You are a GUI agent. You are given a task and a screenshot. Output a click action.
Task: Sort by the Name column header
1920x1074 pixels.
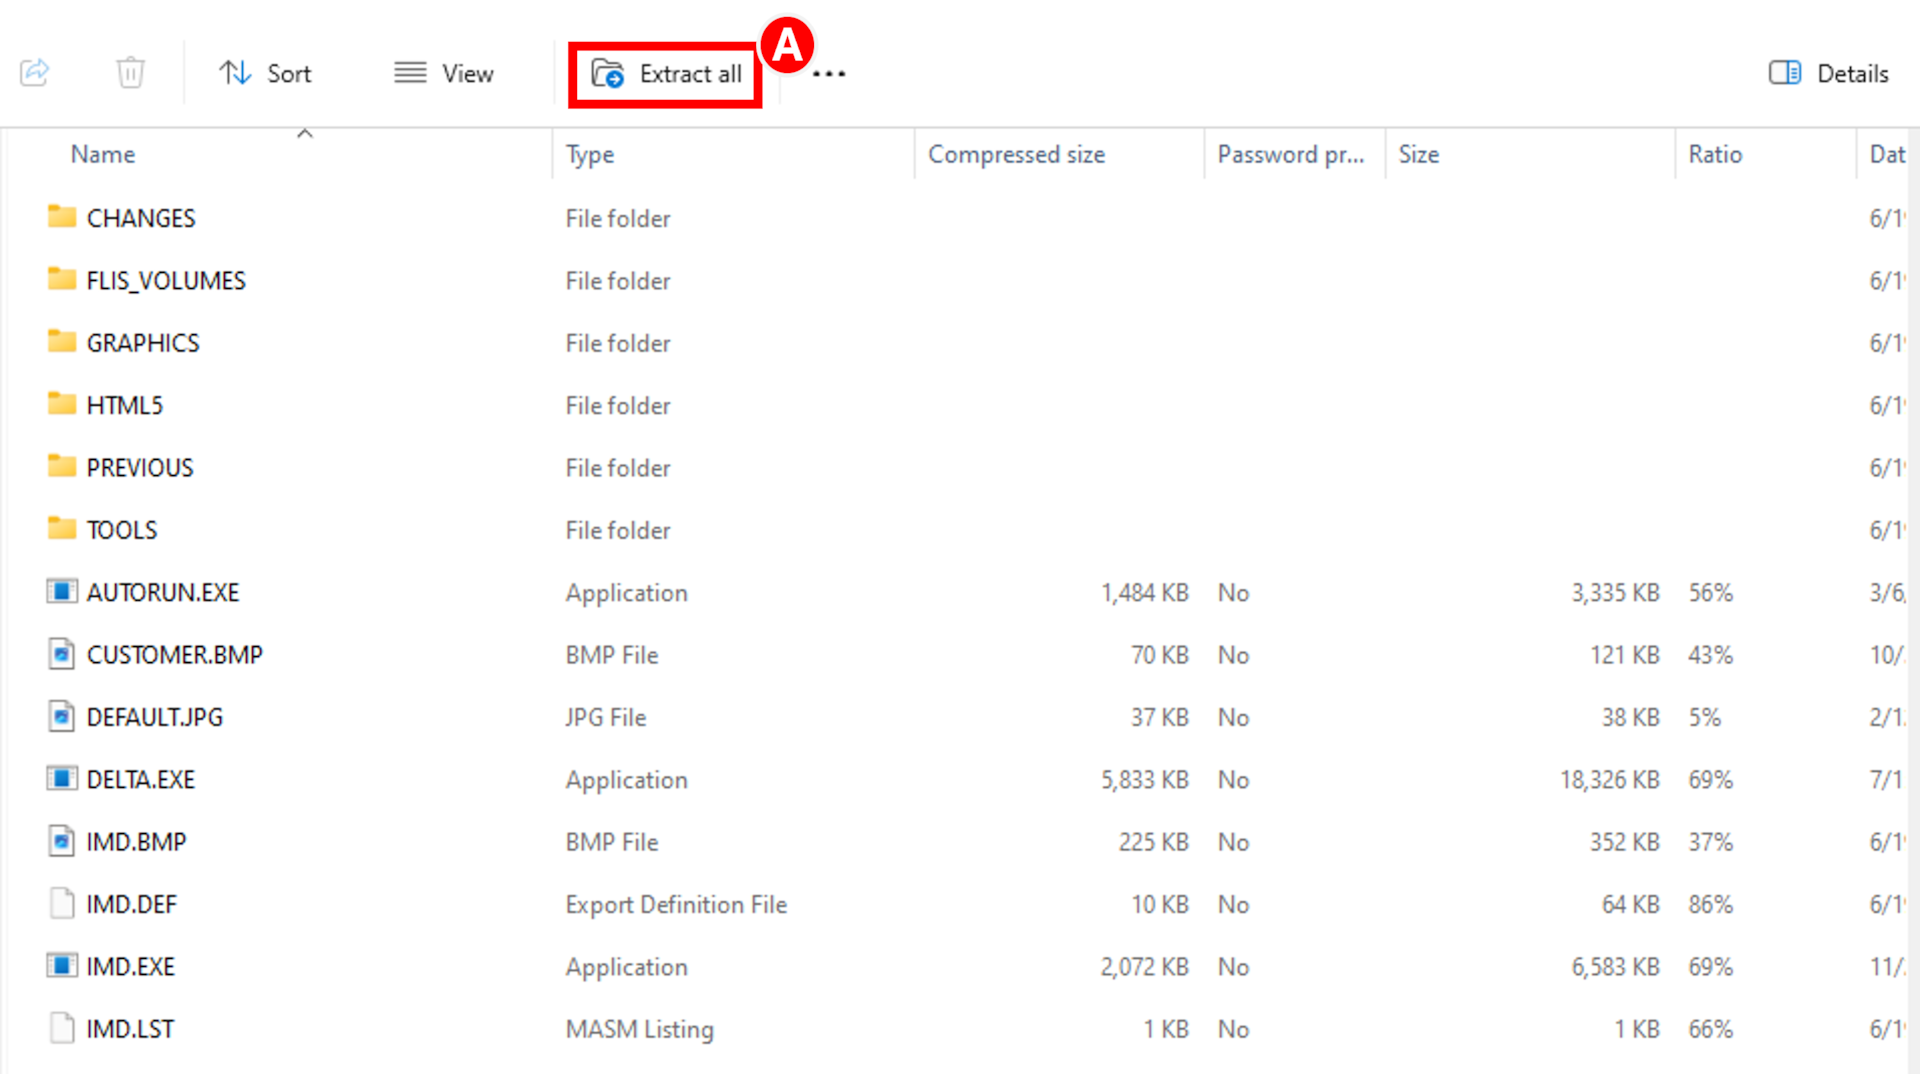pos(103,154)
